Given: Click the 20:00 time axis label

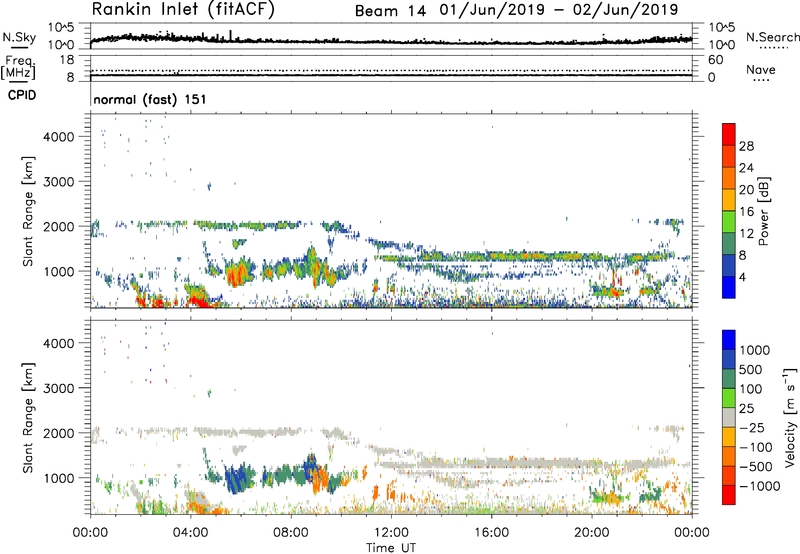Looking at the screenshot, I should coord(592,533).
